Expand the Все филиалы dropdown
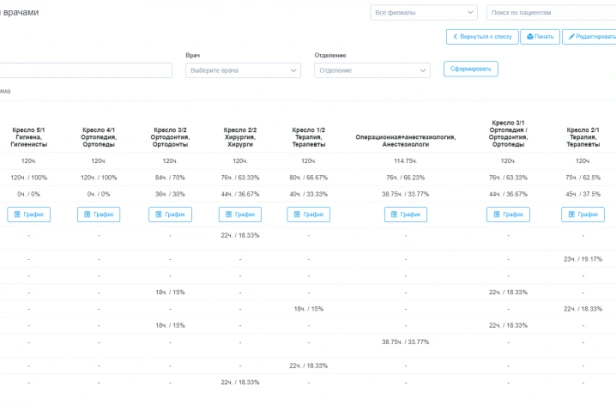This screenshot has width=616, height=405. (x=423, y=13)
